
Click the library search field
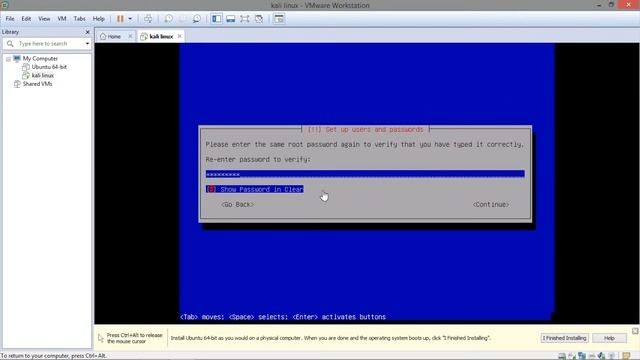(47, 44)
